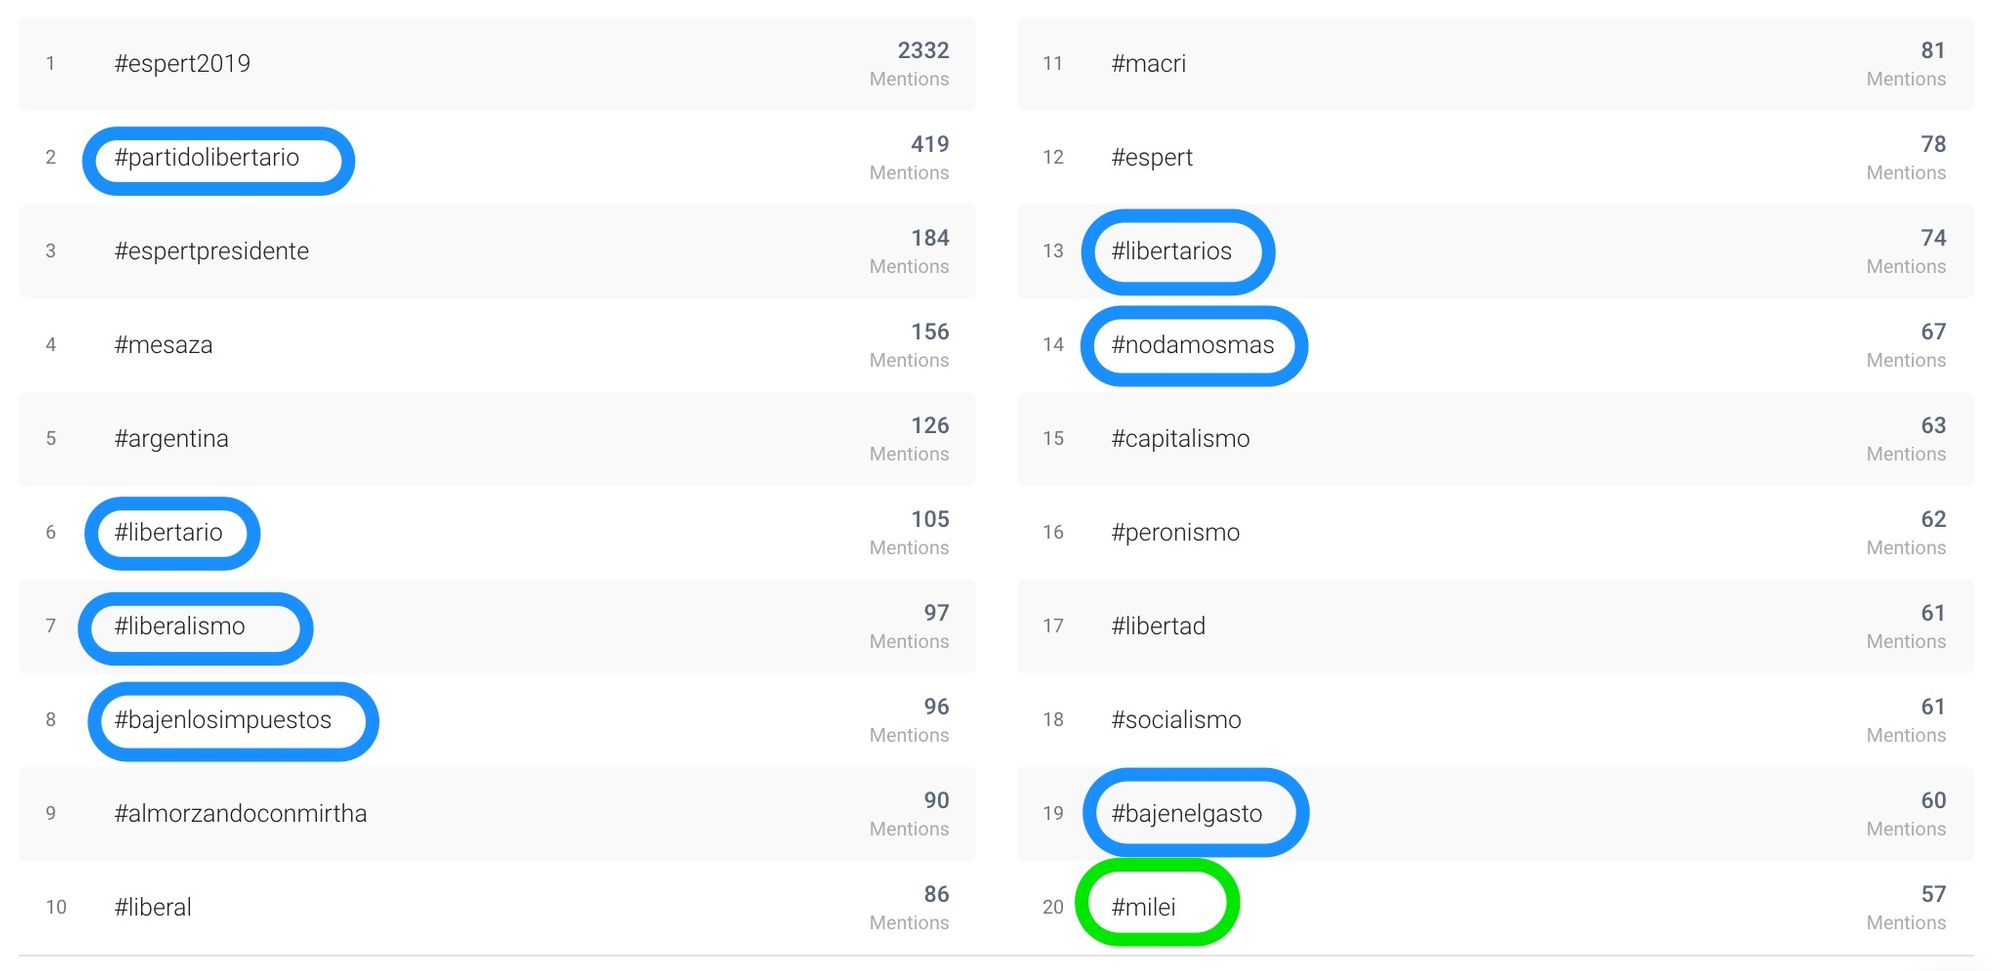The height and width of the screenshot is (971, 2000).
Task: Select the #bajenelgasto hashtag
Action: coord(1186,814)
